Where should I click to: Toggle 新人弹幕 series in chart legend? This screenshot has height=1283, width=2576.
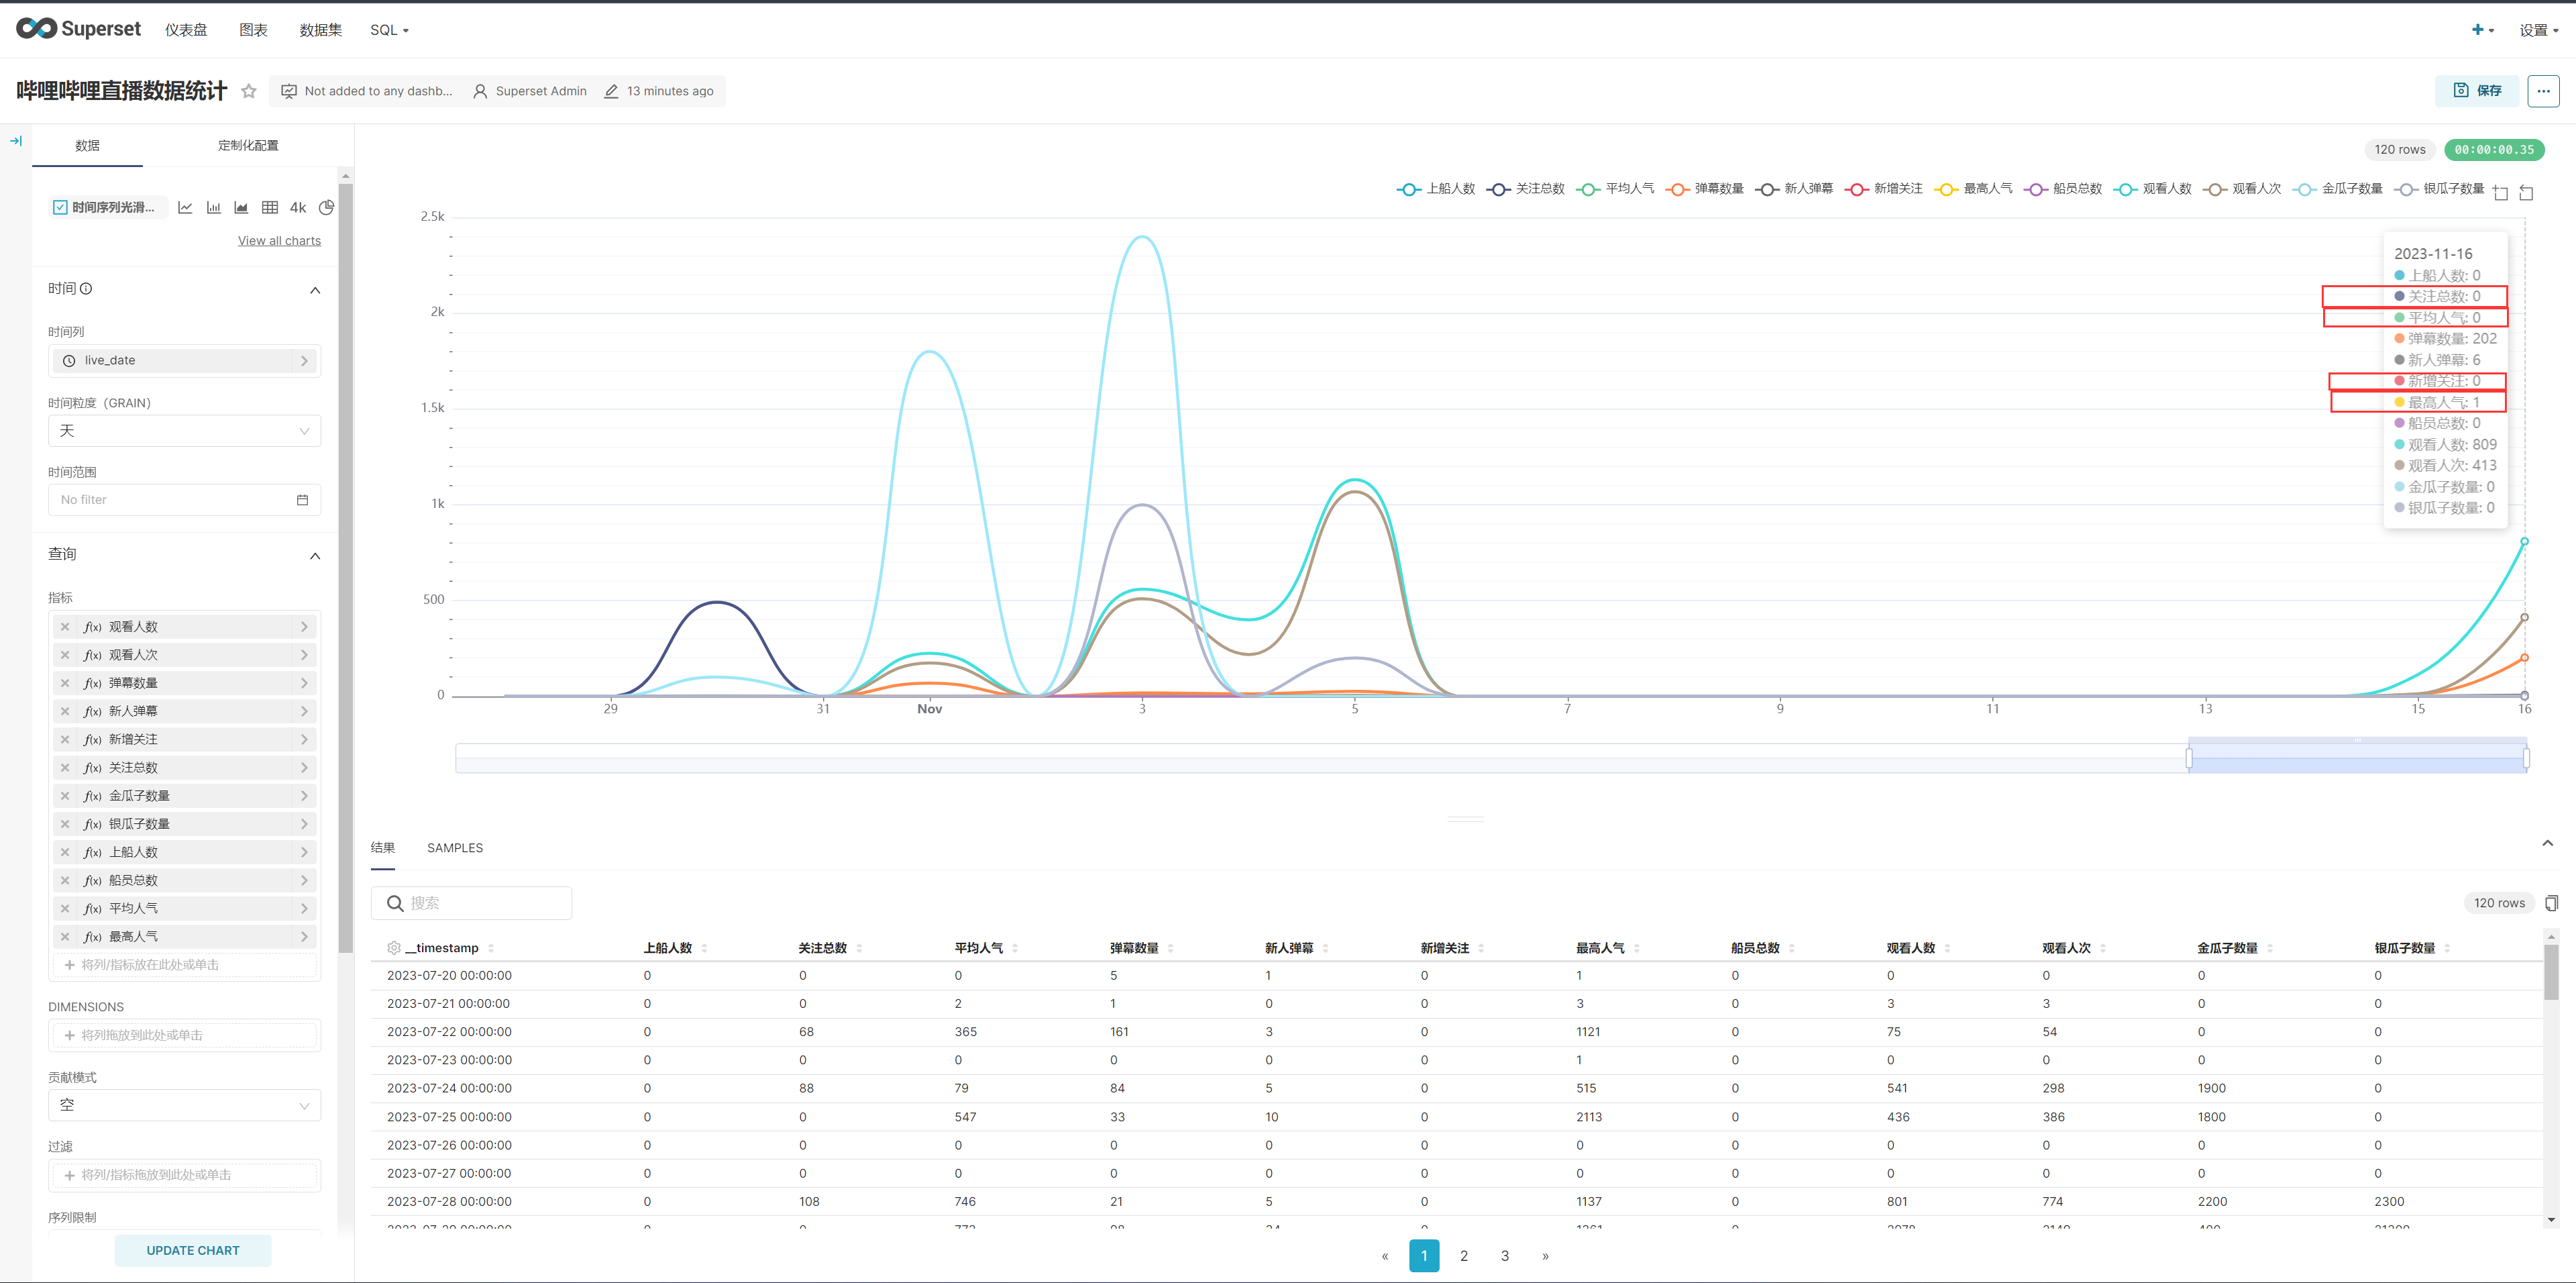1794,188
